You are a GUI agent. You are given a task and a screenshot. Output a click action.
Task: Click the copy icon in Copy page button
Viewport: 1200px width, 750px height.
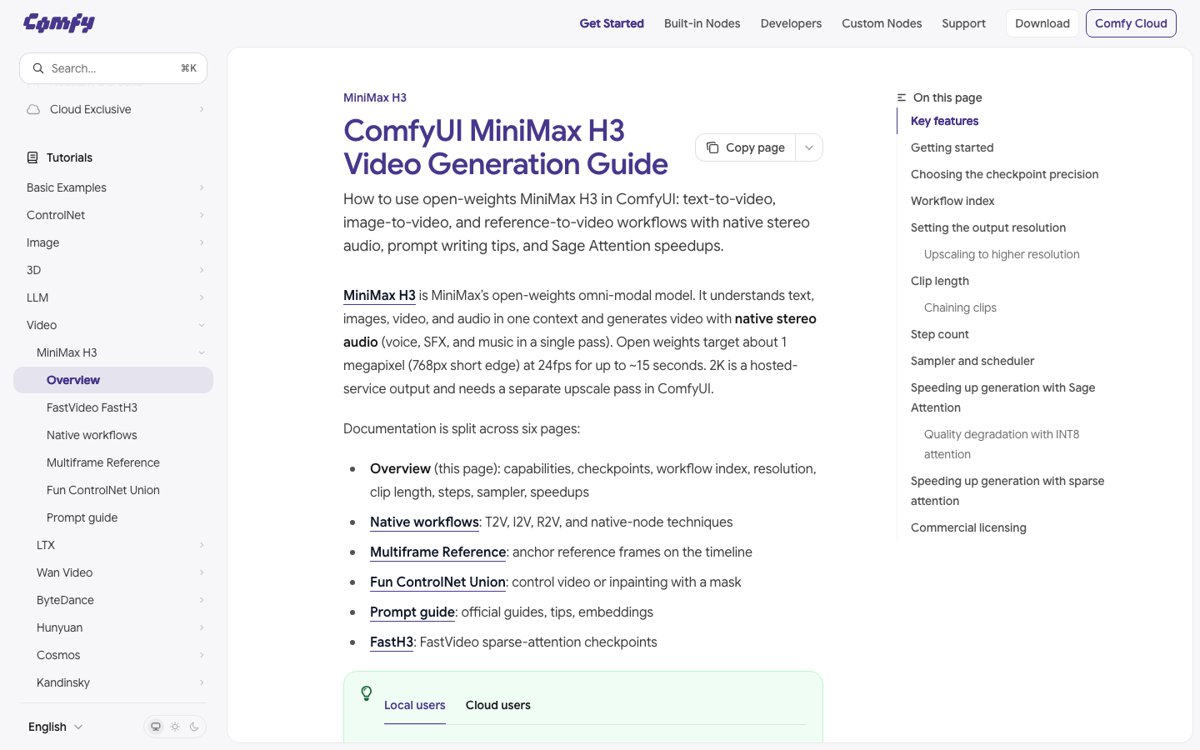coord(712,148)
